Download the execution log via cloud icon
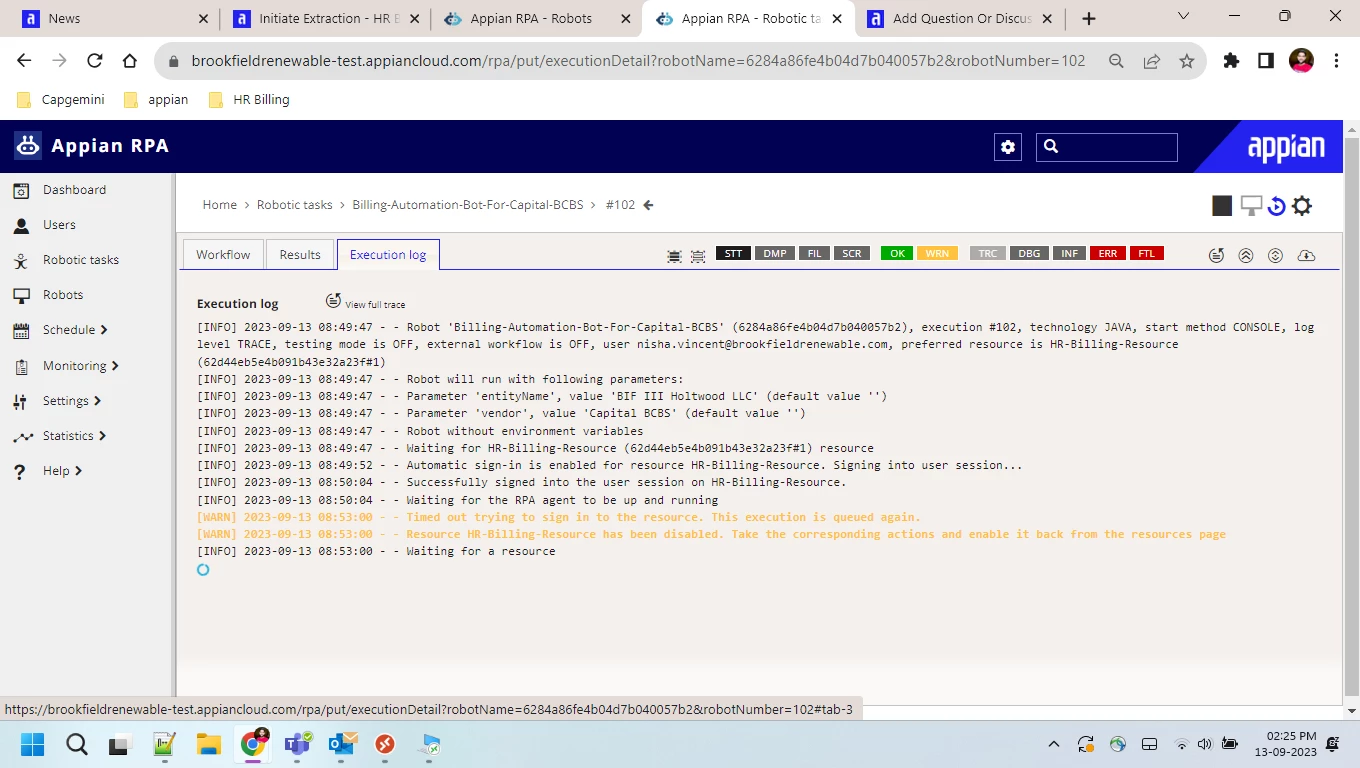The width and height of the screenshot is (1360, 768). click(1306, 255)
